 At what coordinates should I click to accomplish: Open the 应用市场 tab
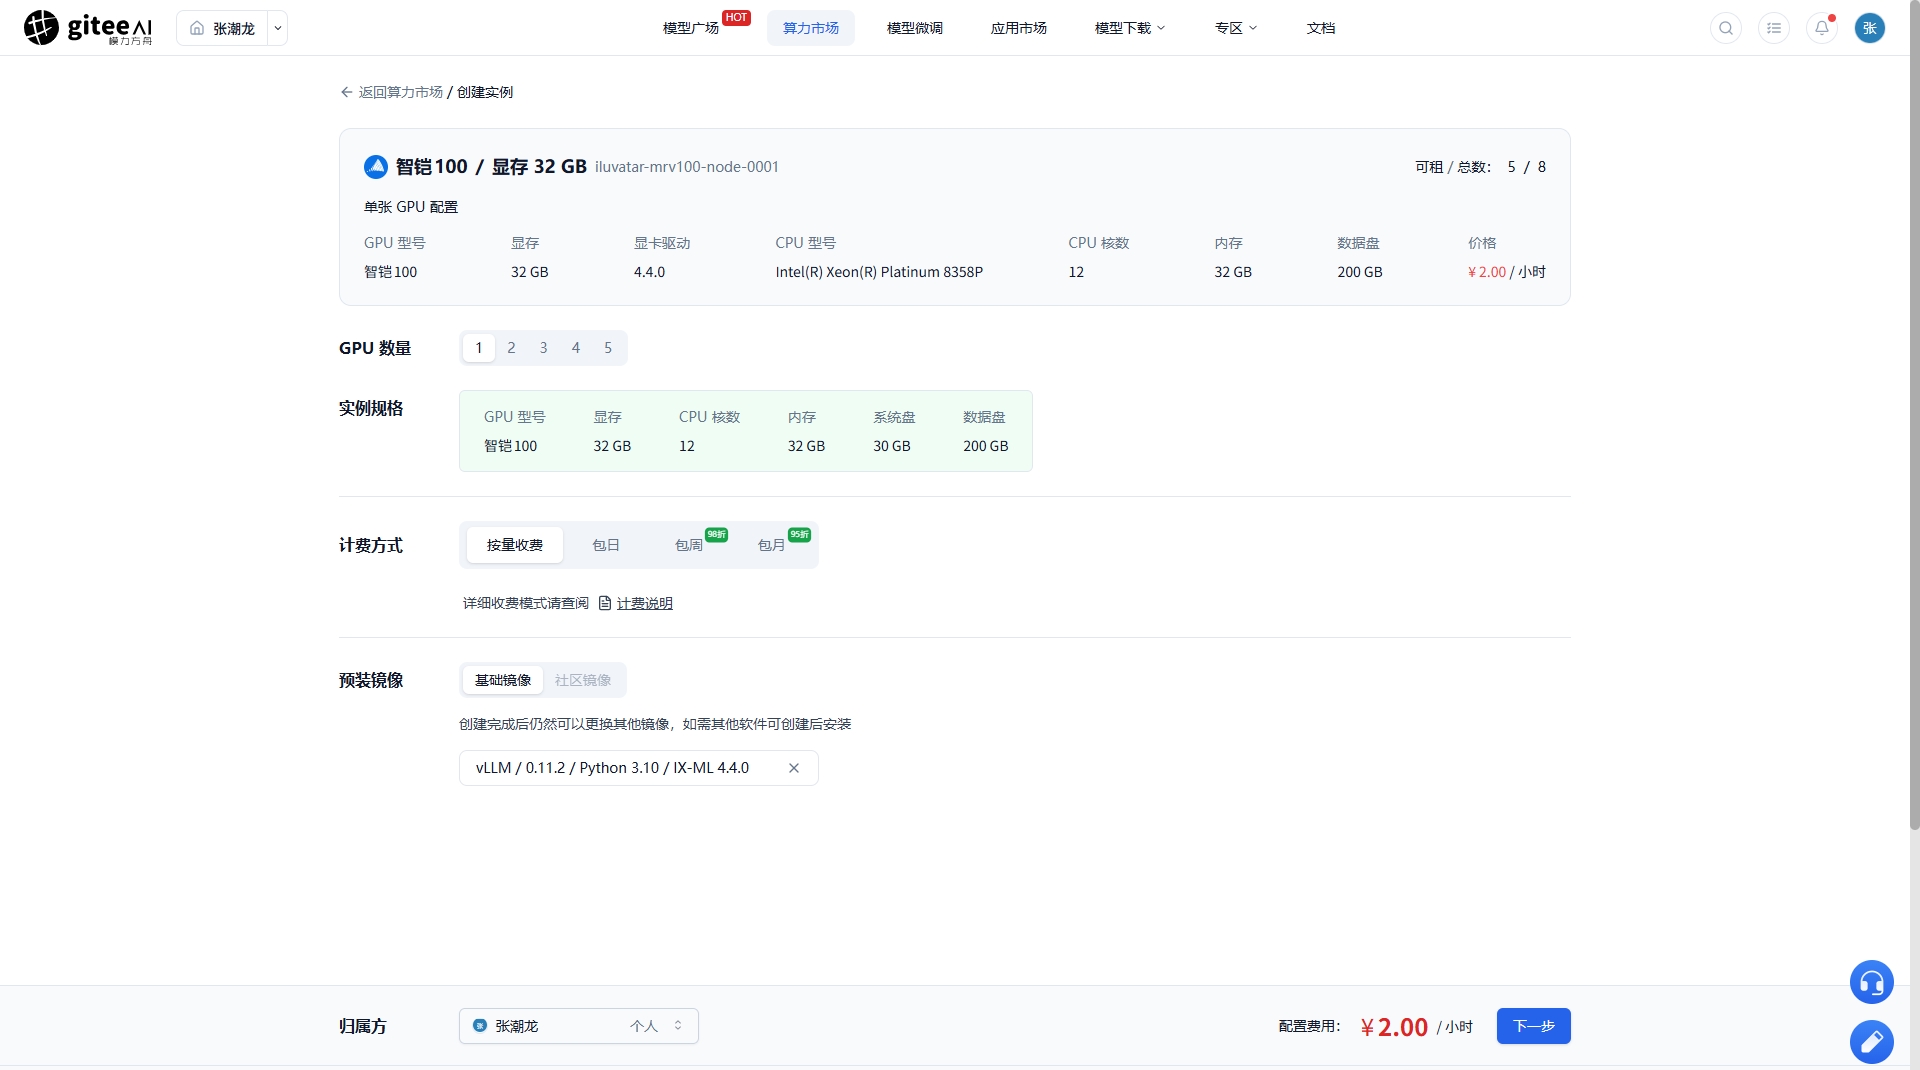tap(1019, 28)
